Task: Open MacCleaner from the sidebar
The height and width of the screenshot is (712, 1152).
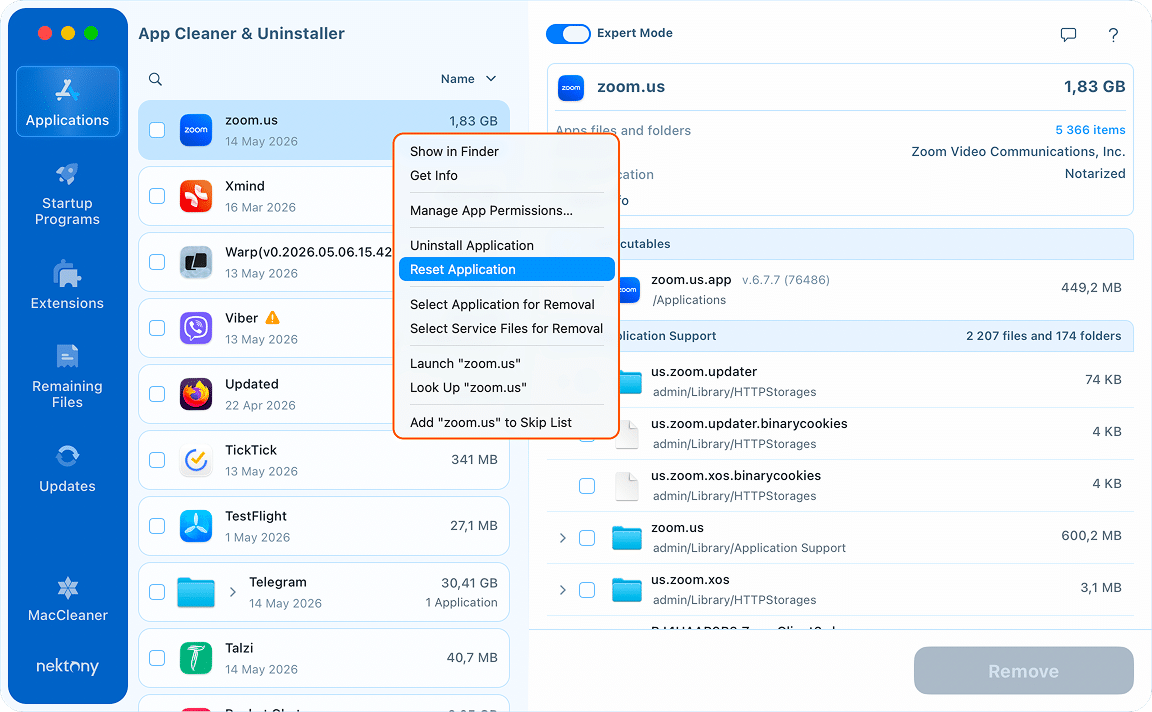Action: pos(68,600)
